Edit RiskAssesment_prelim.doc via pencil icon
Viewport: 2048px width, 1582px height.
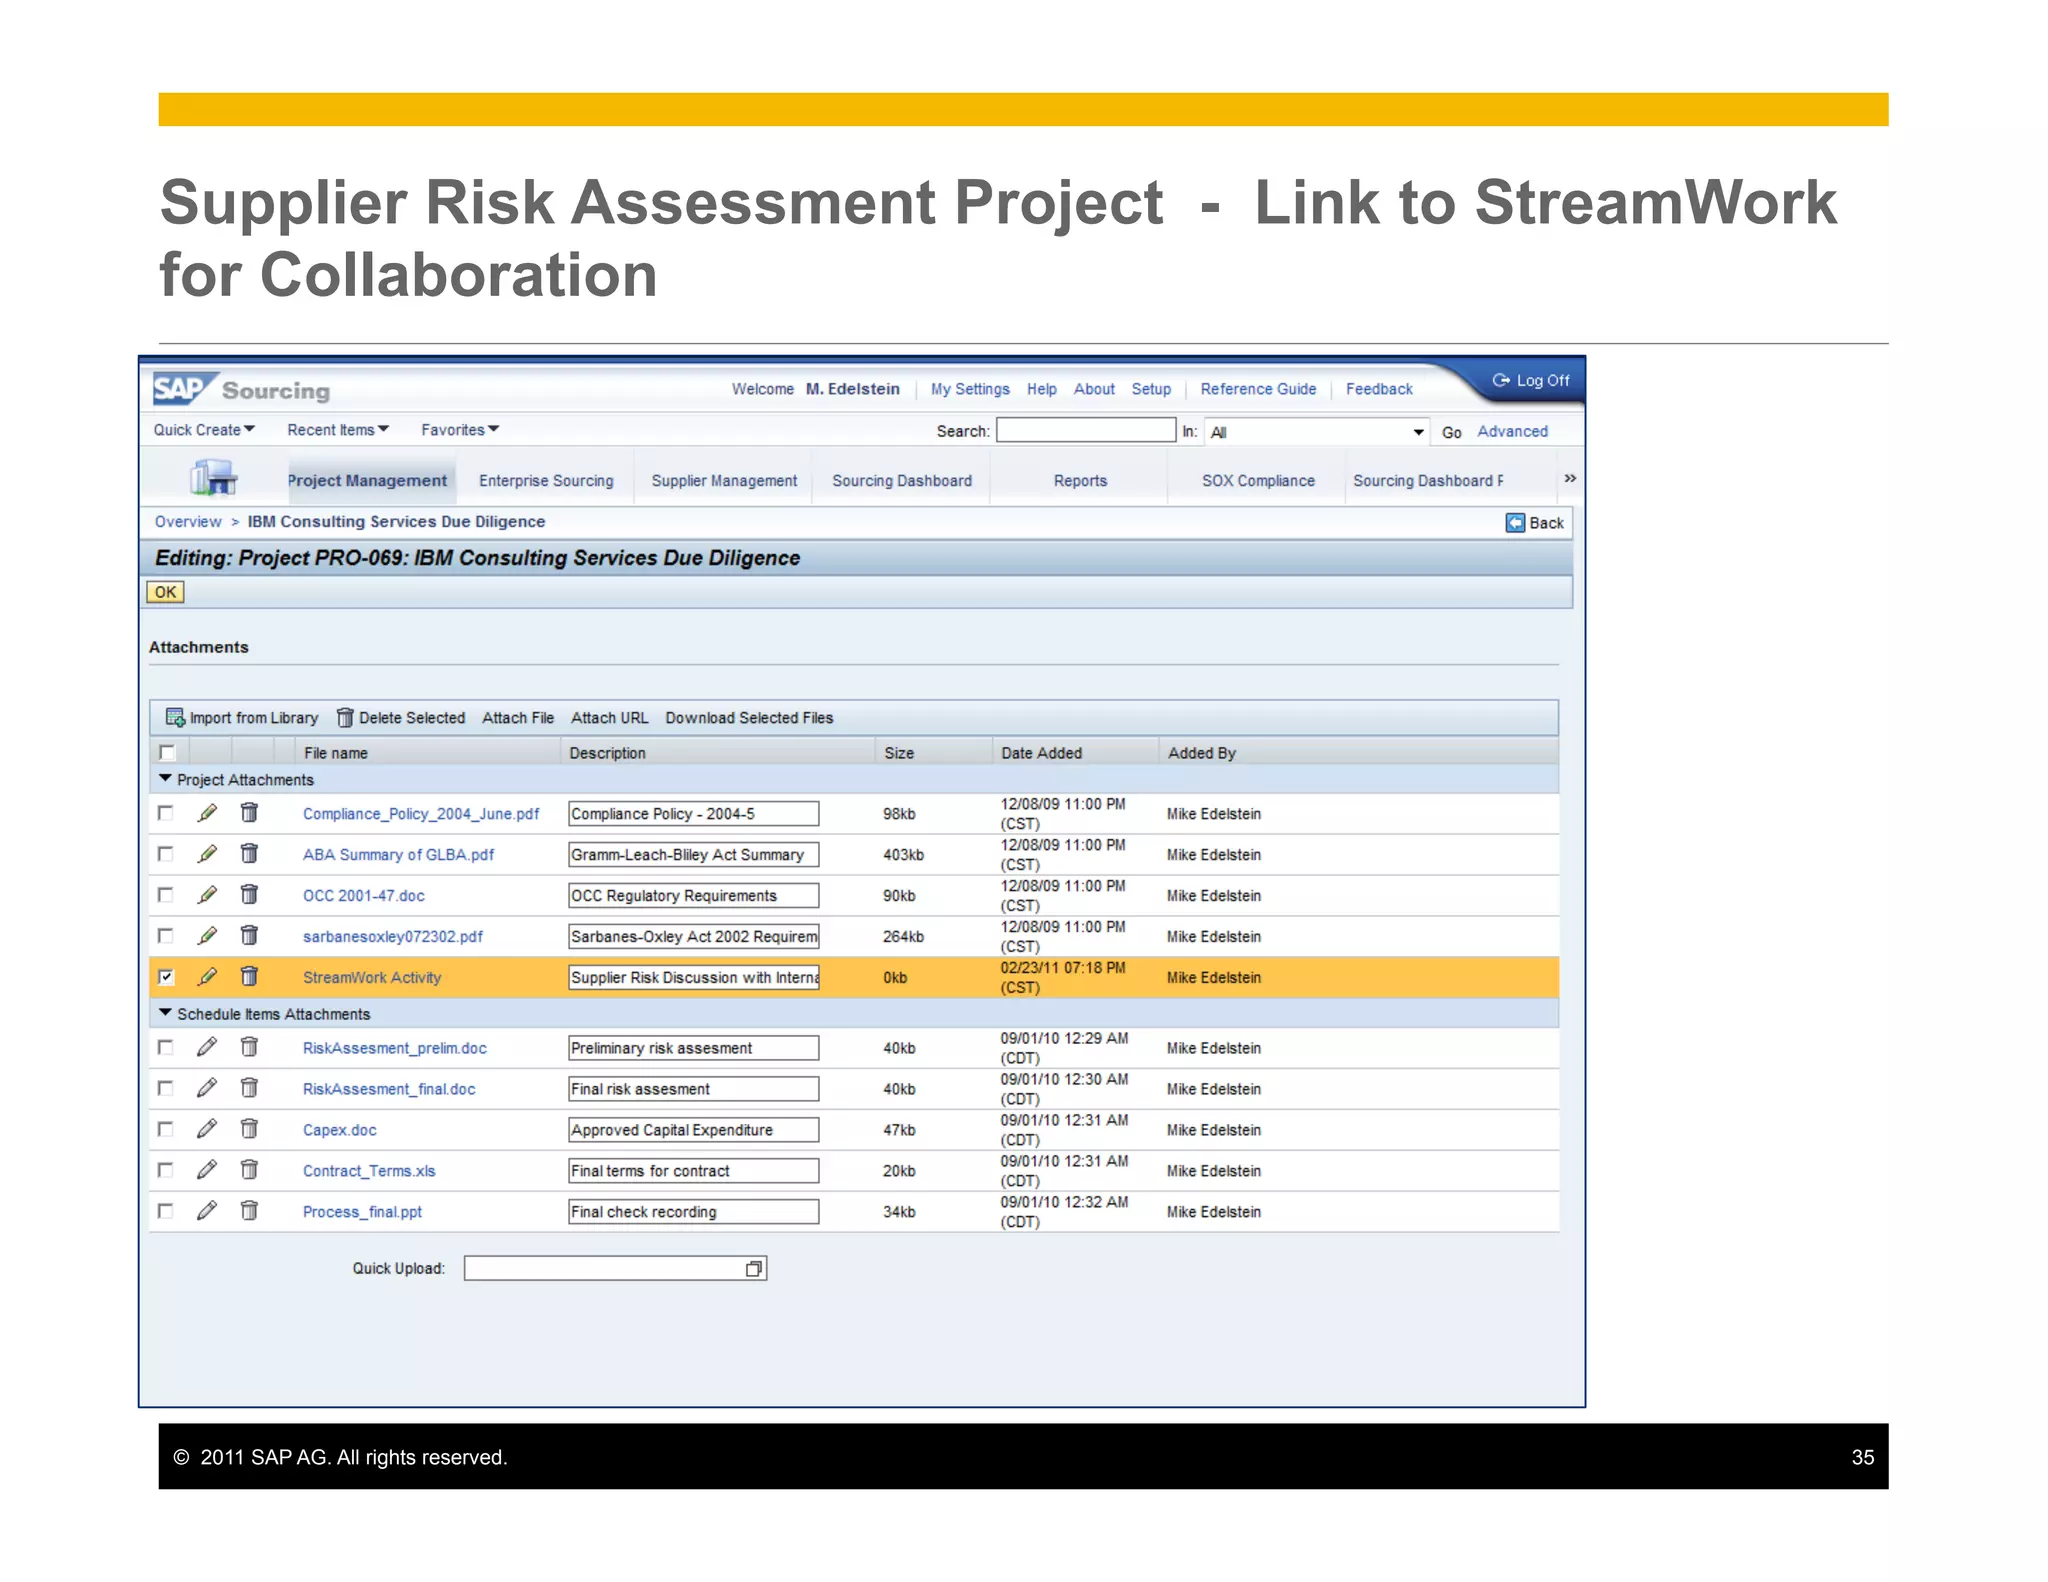(x=207, y=1047)
